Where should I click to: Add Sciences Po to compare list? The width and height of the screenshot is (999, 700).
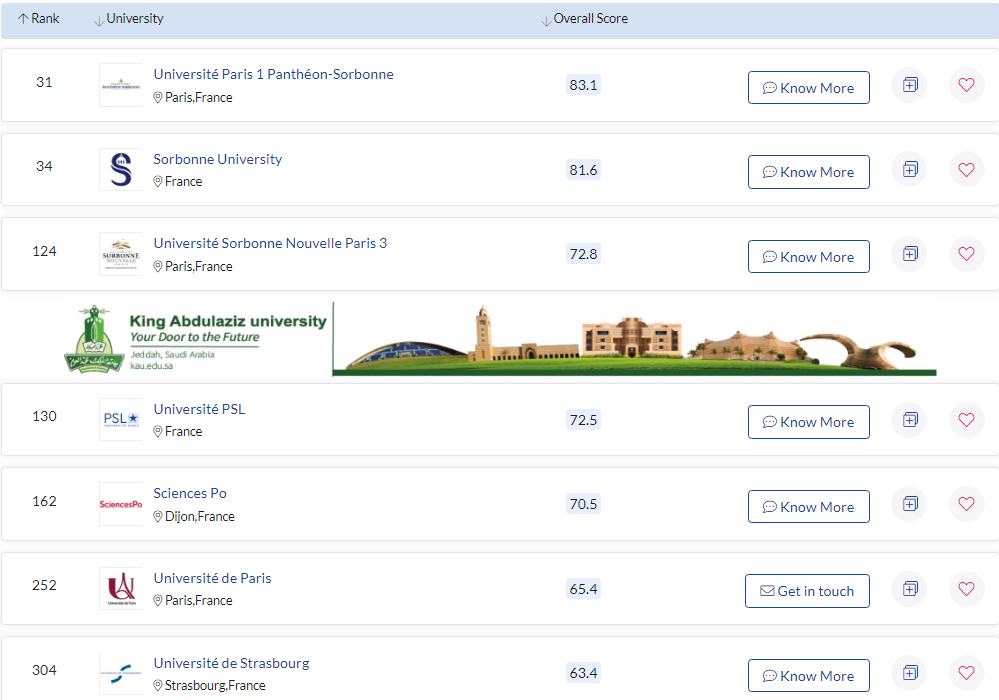click(x=910, y=504)
